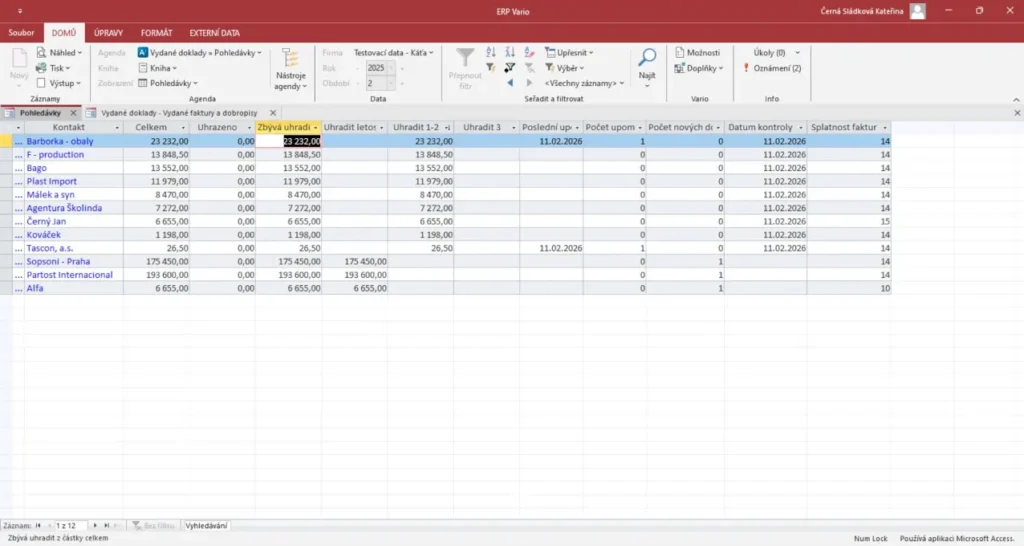Expand the Testovací data - Káťa selector
The height and width of the screenshot is (546, 1024).
[x=394, y=52]
